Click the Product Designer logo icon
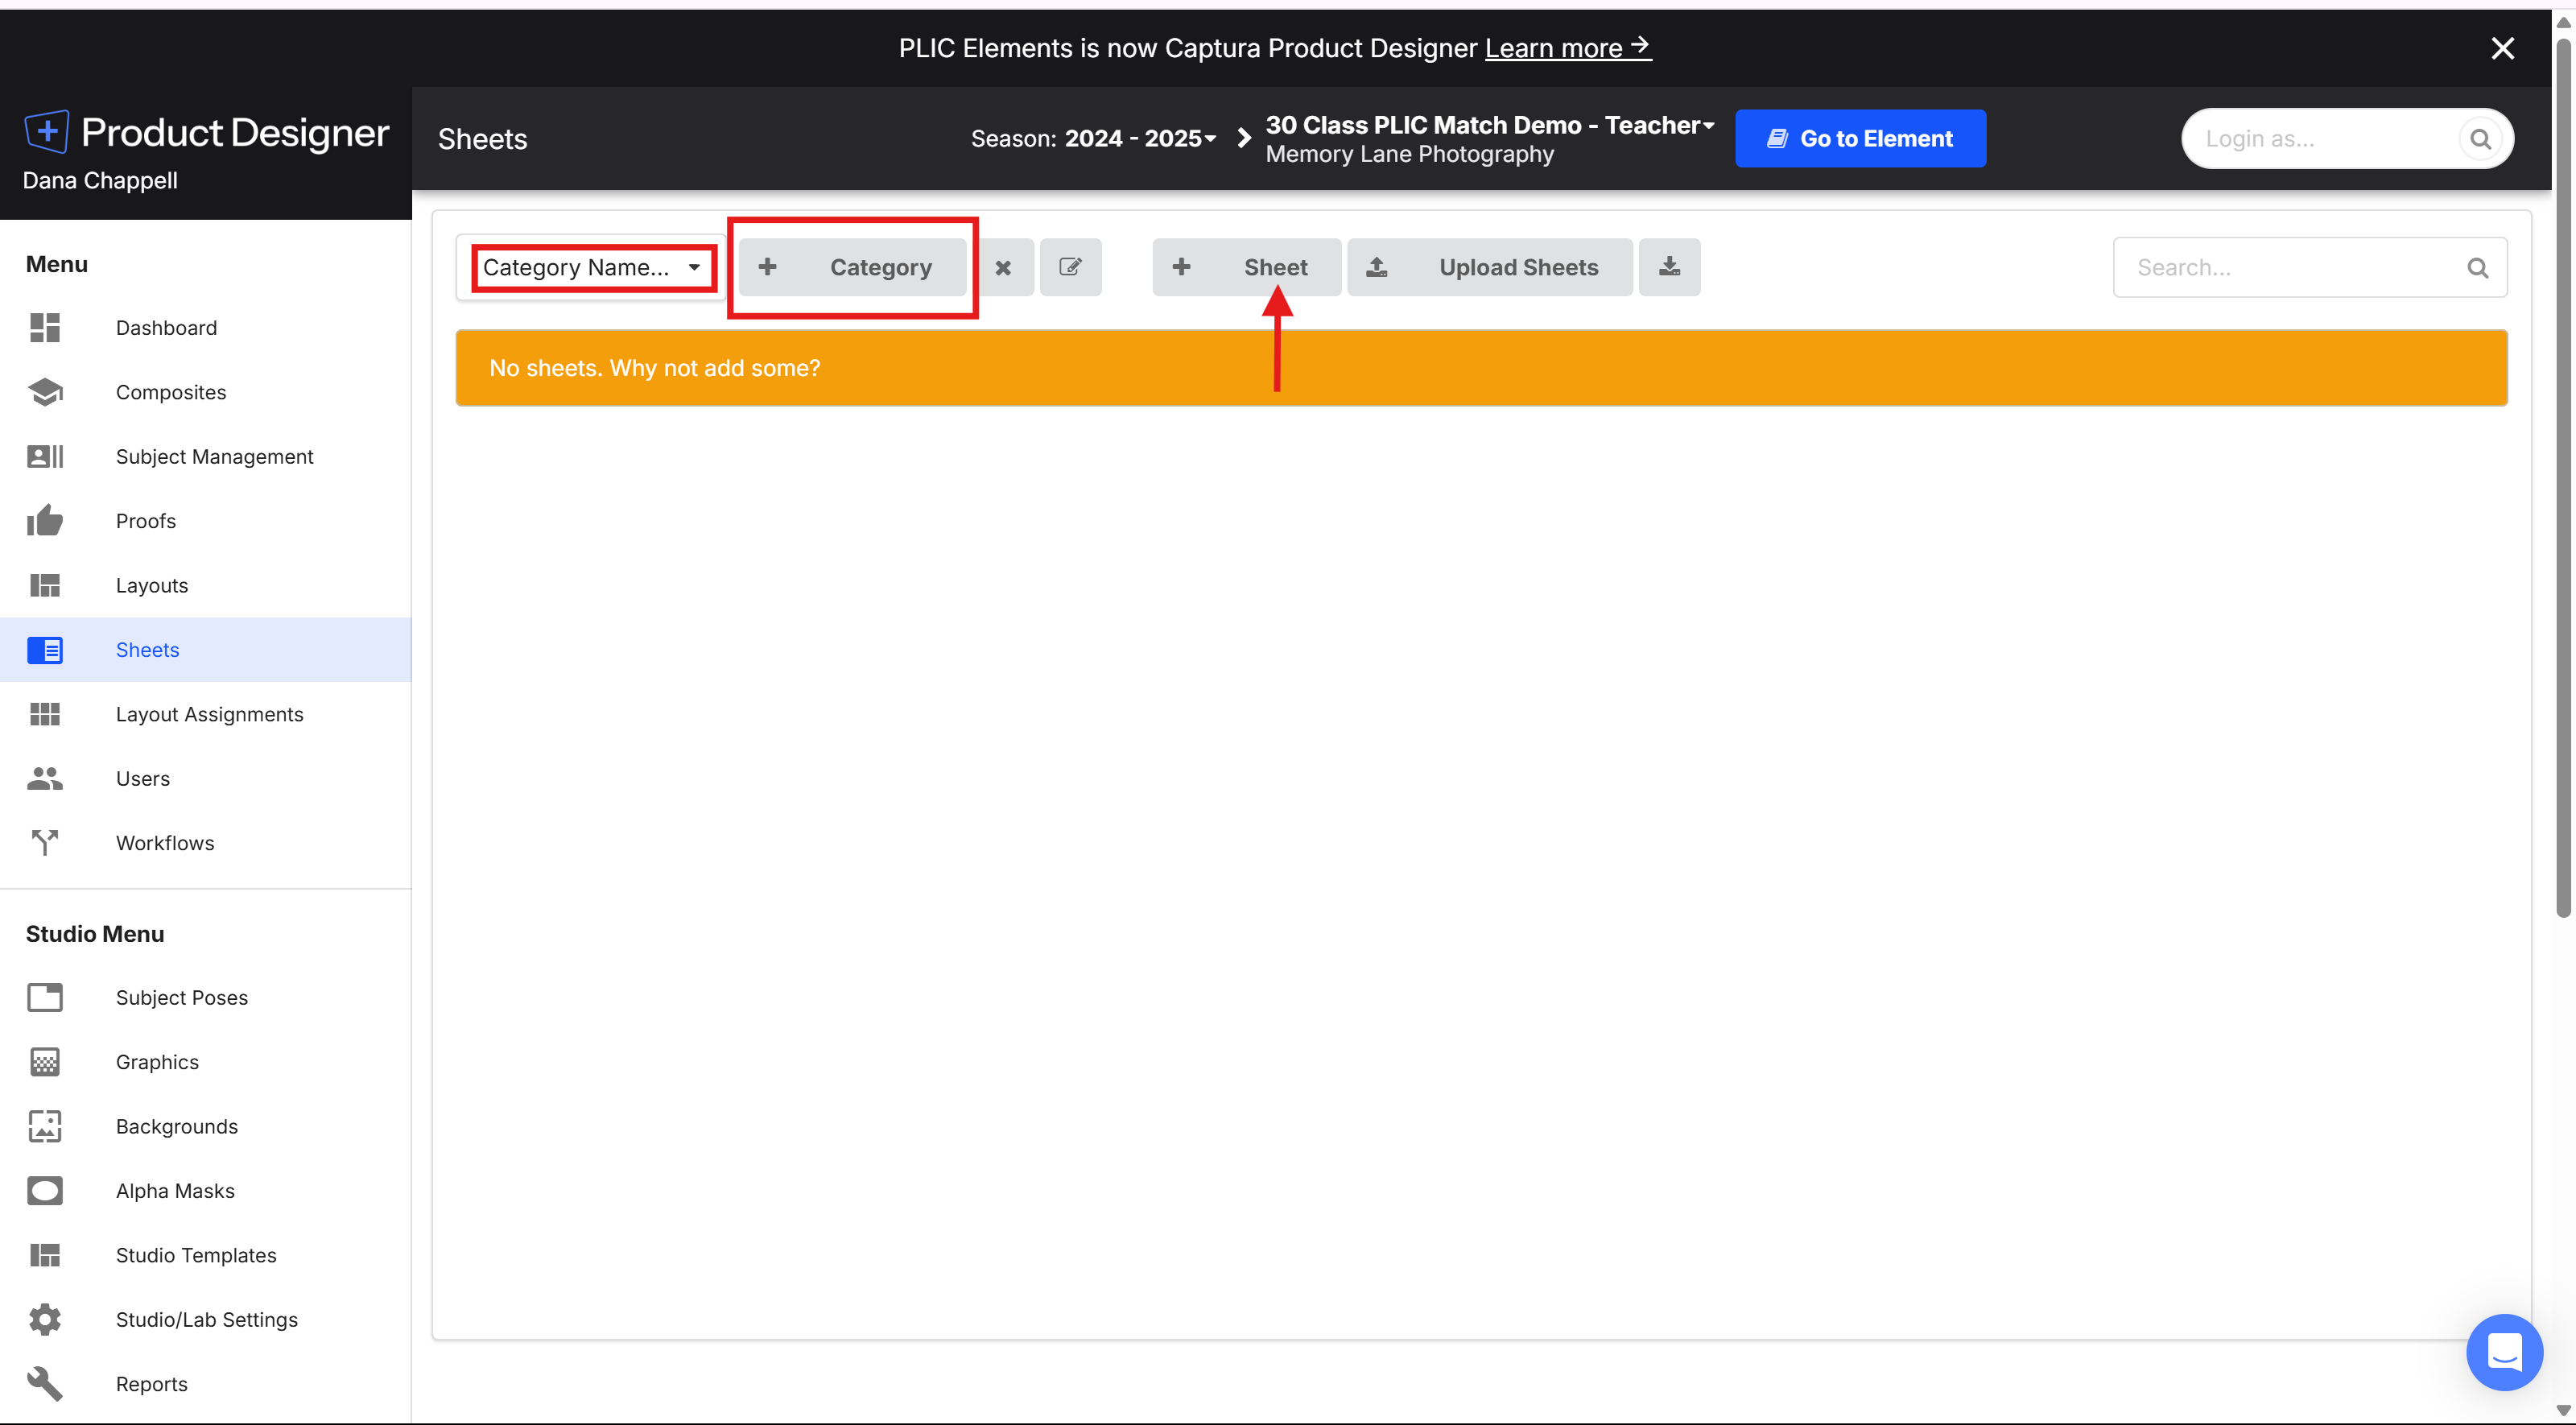 click(x=46, y=131)
